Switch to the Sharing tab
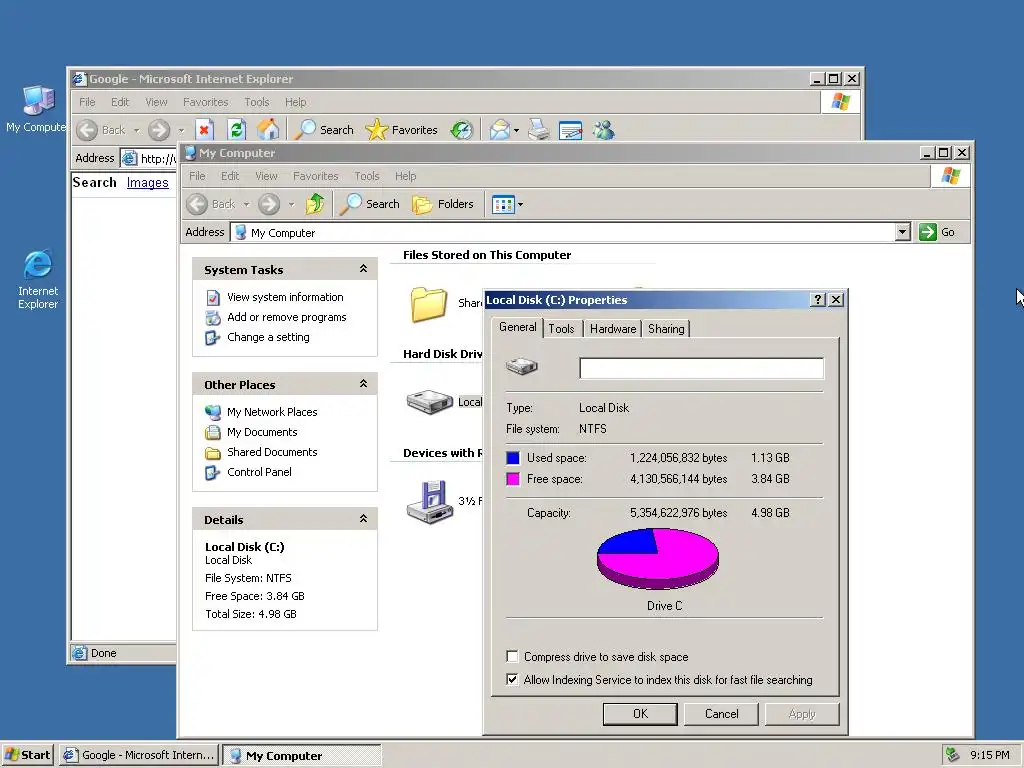Viewport: 1024px width, 768px height. [x=666, y=328]
